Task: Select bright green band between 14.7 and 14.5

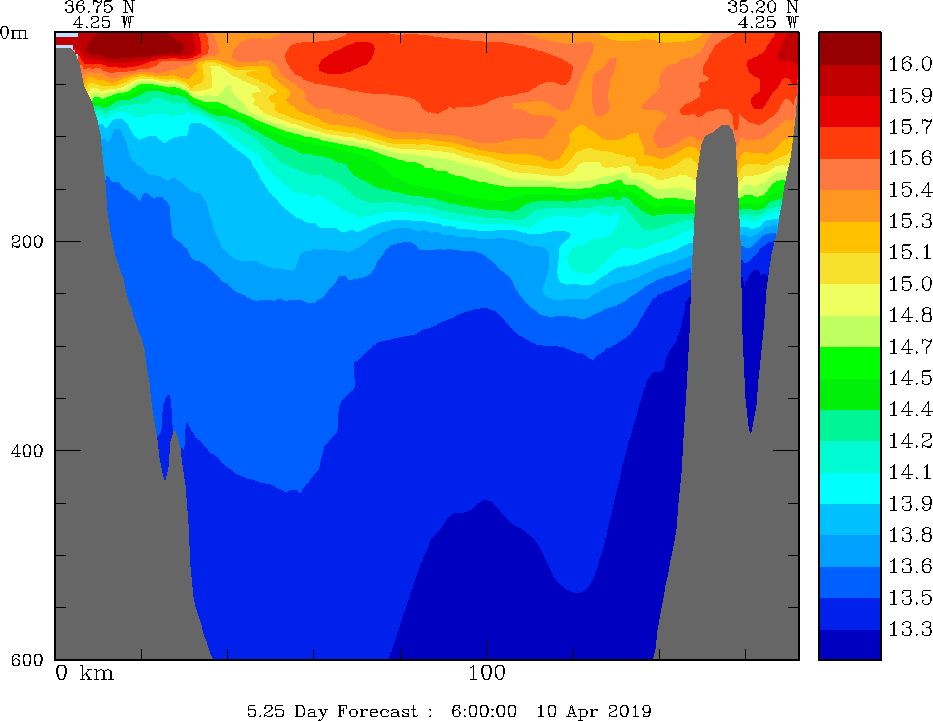Action: [x=849, y=363]
